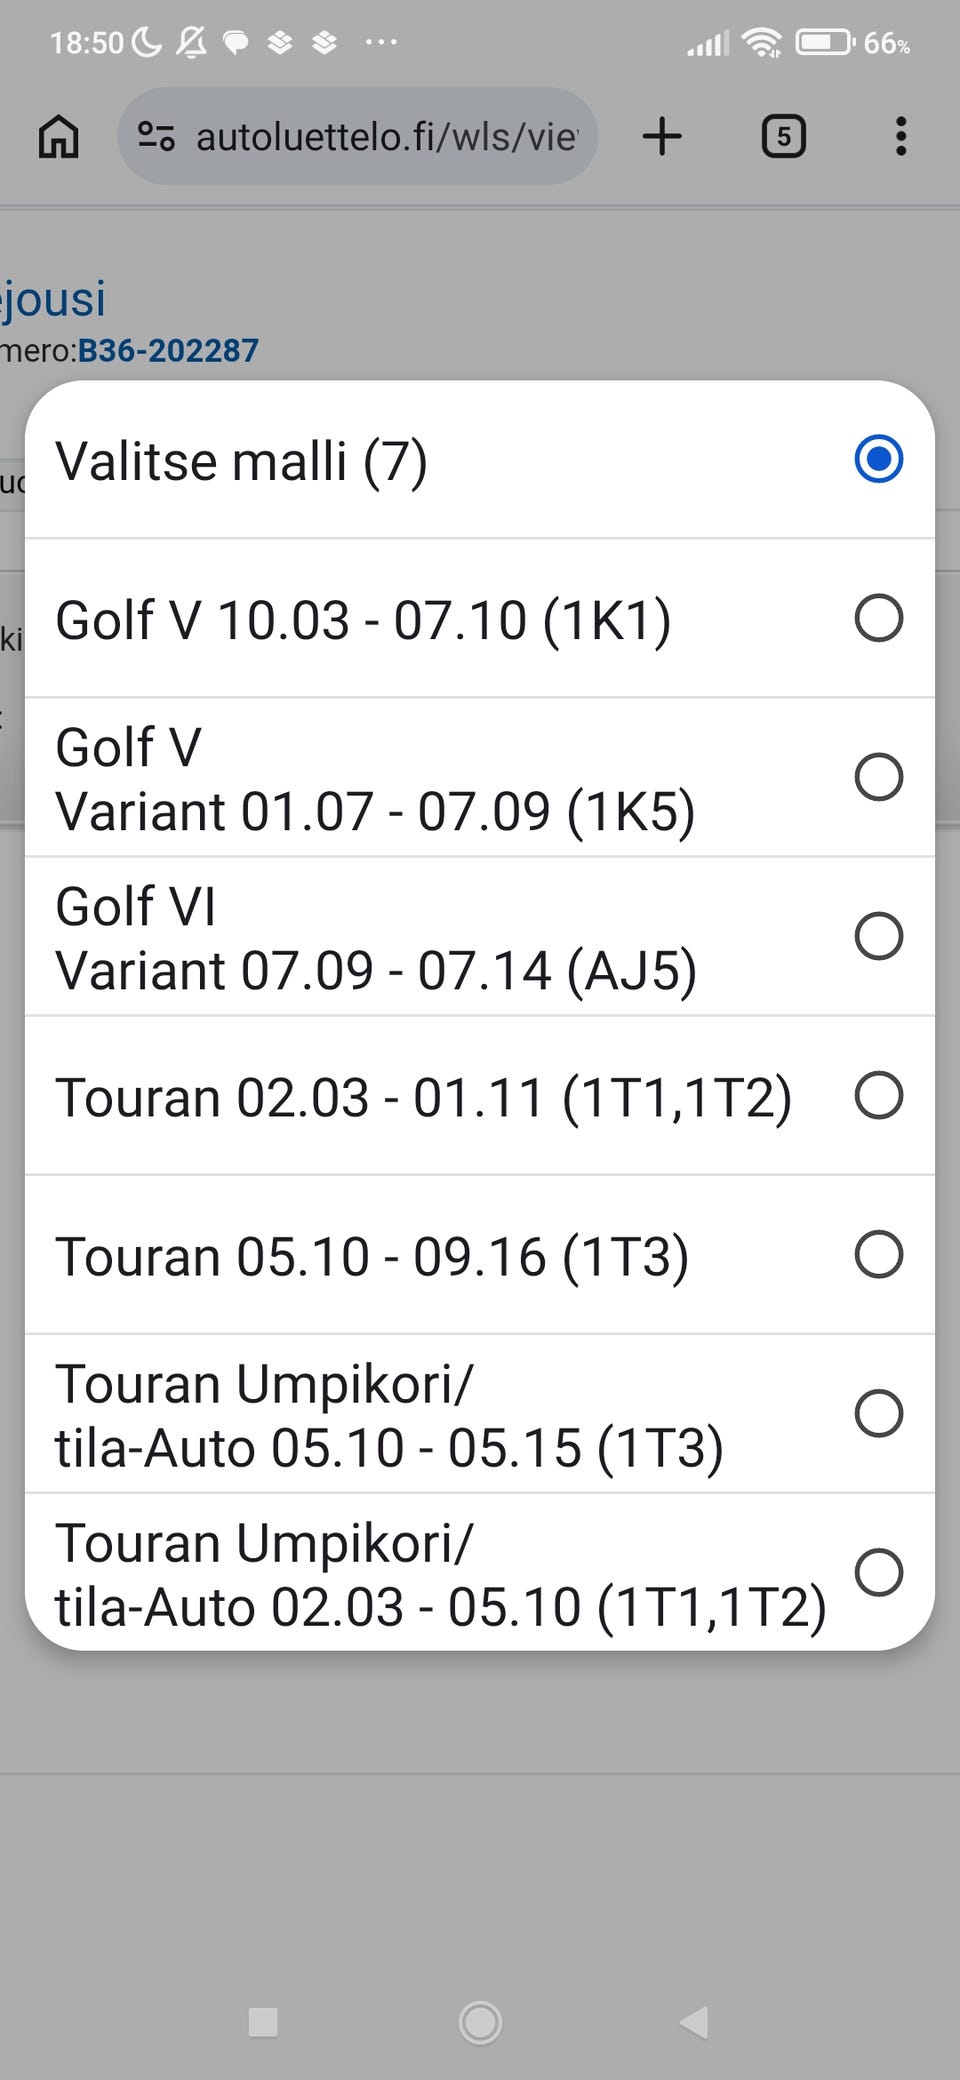Tap the selected Valitse malli radio button
The height and width of the screenshot is (2080, 960).
879,459
